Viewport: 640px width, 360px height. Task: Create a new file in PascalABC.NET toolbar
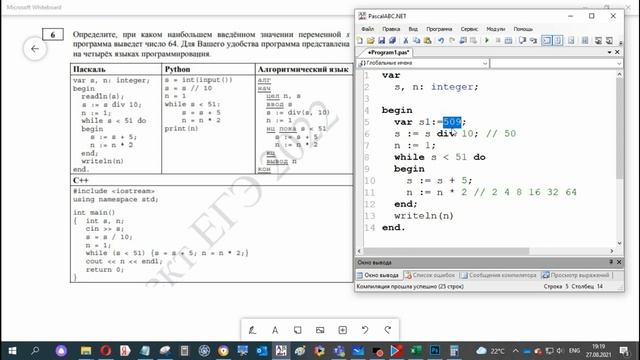tap(360, 40)
